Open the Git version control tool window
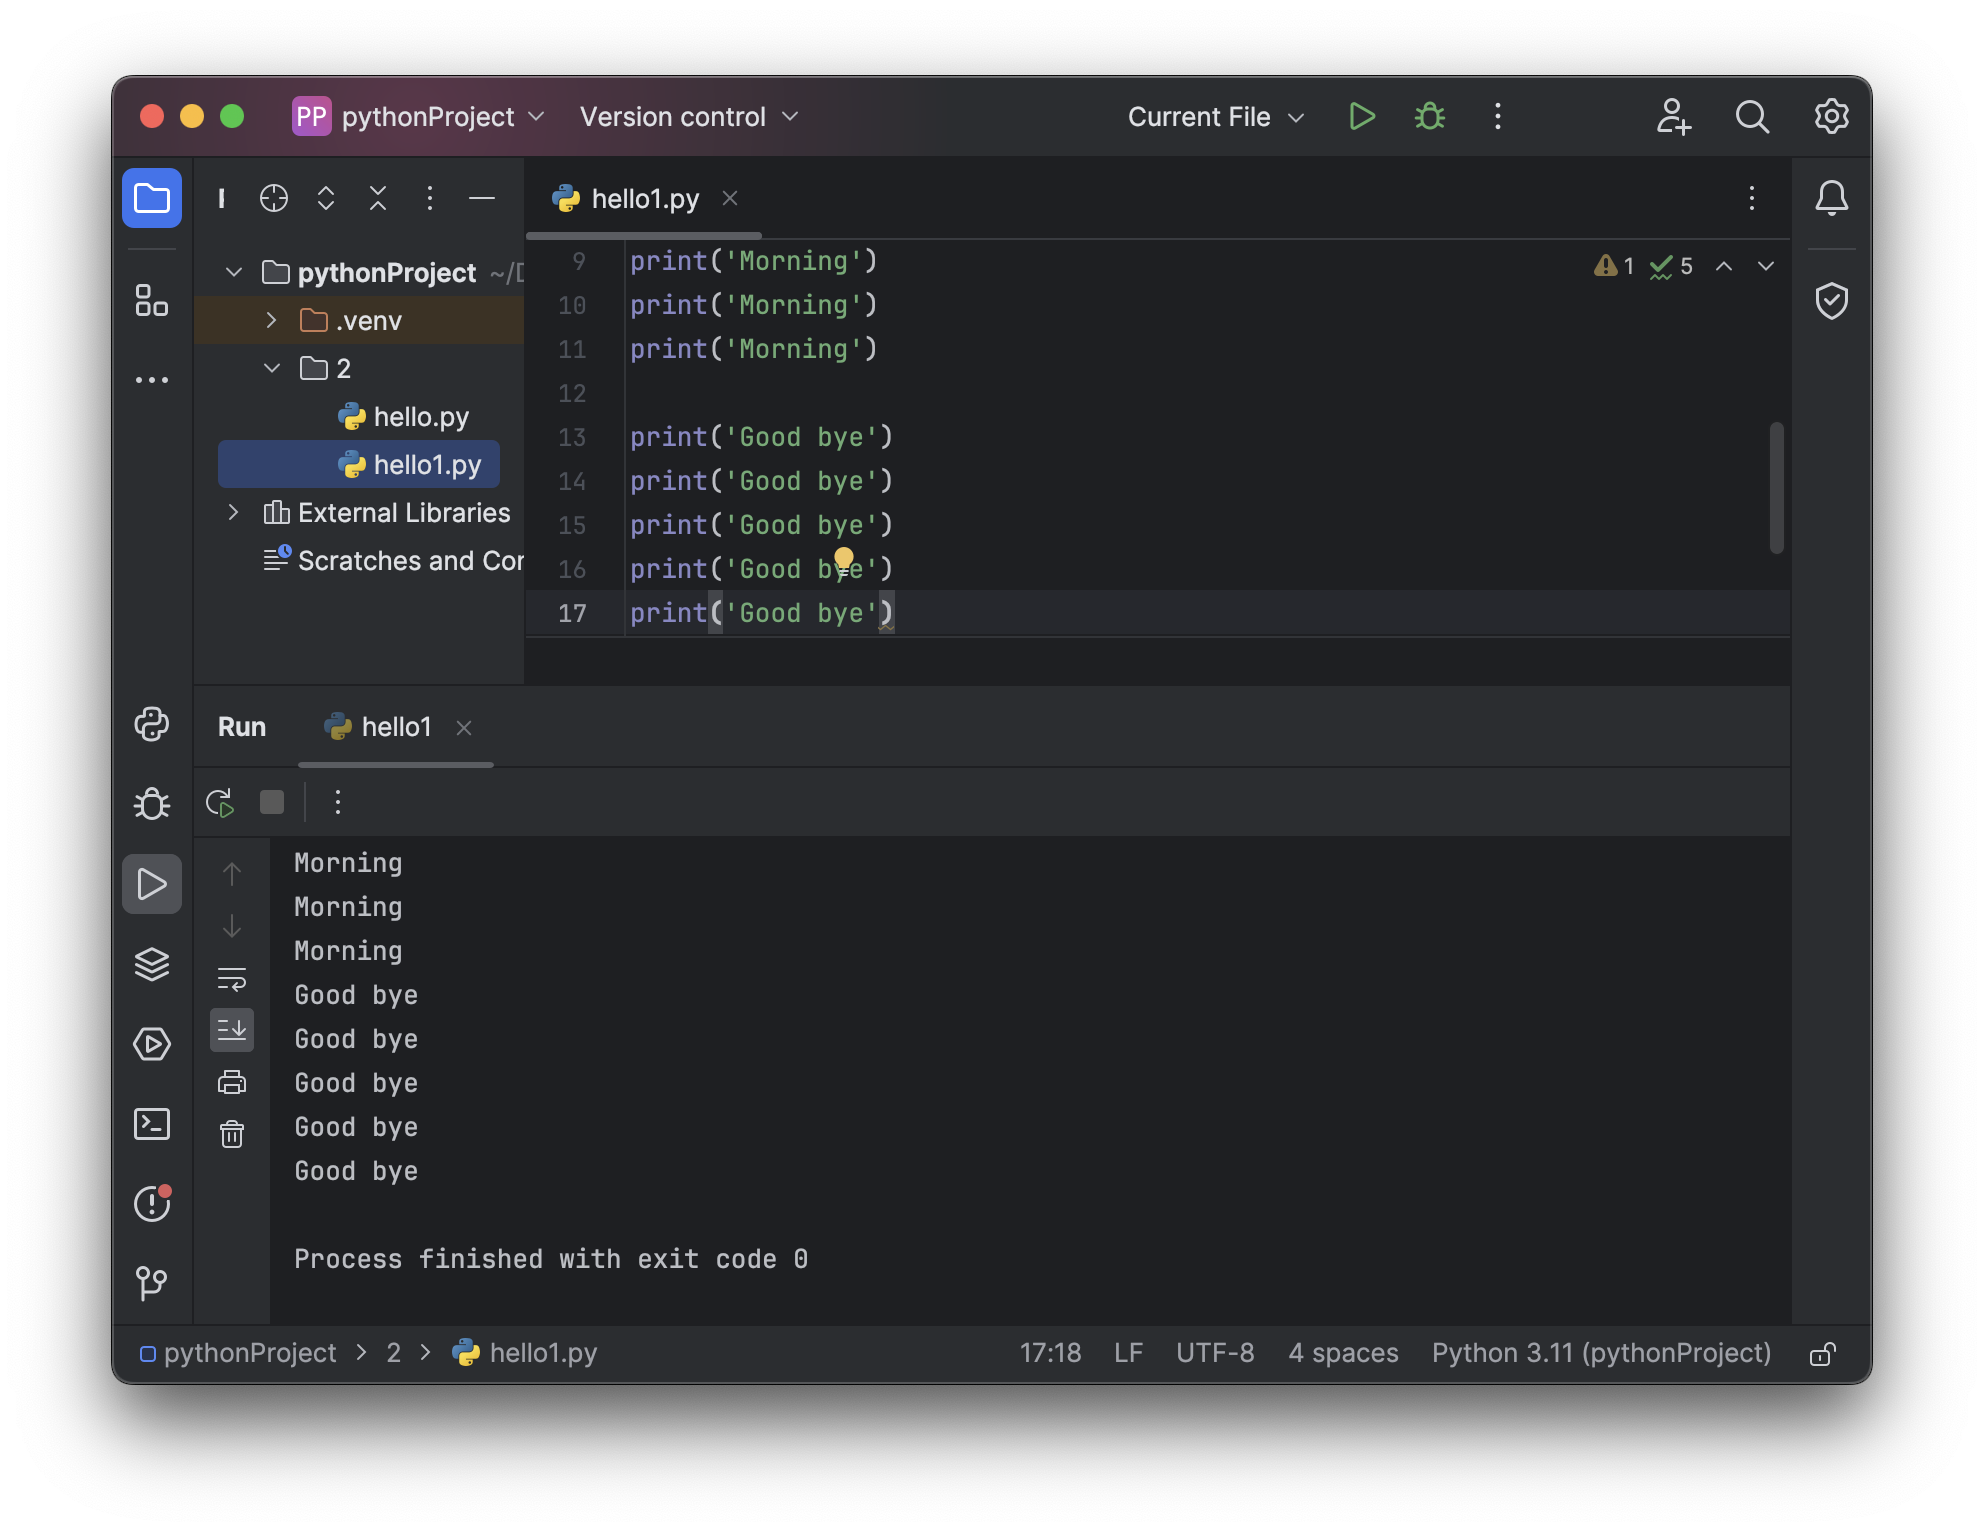The height and width of the screenshot is (1532, 1984). 152,1283
